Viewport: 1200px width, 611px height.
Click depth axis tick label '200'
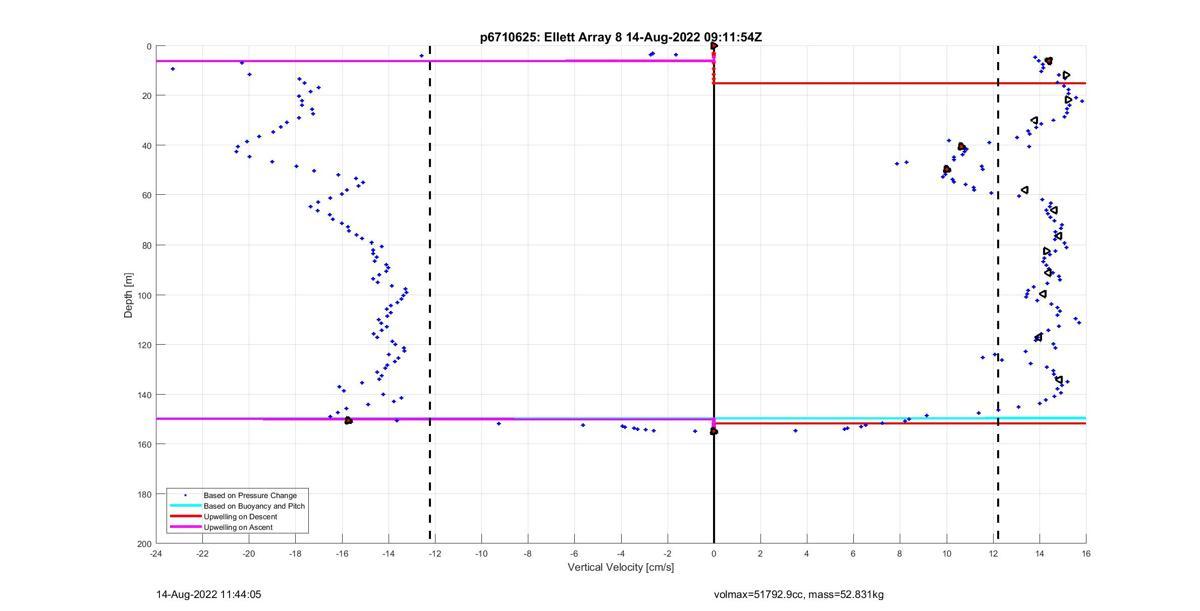[144, 543]
